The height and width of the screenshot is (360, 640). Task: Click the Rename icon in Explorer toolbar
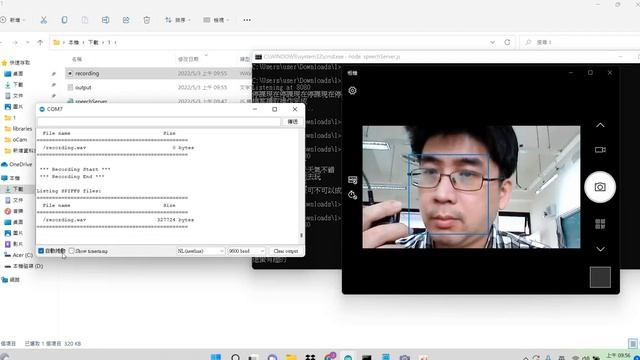click(x=105, y=20)
